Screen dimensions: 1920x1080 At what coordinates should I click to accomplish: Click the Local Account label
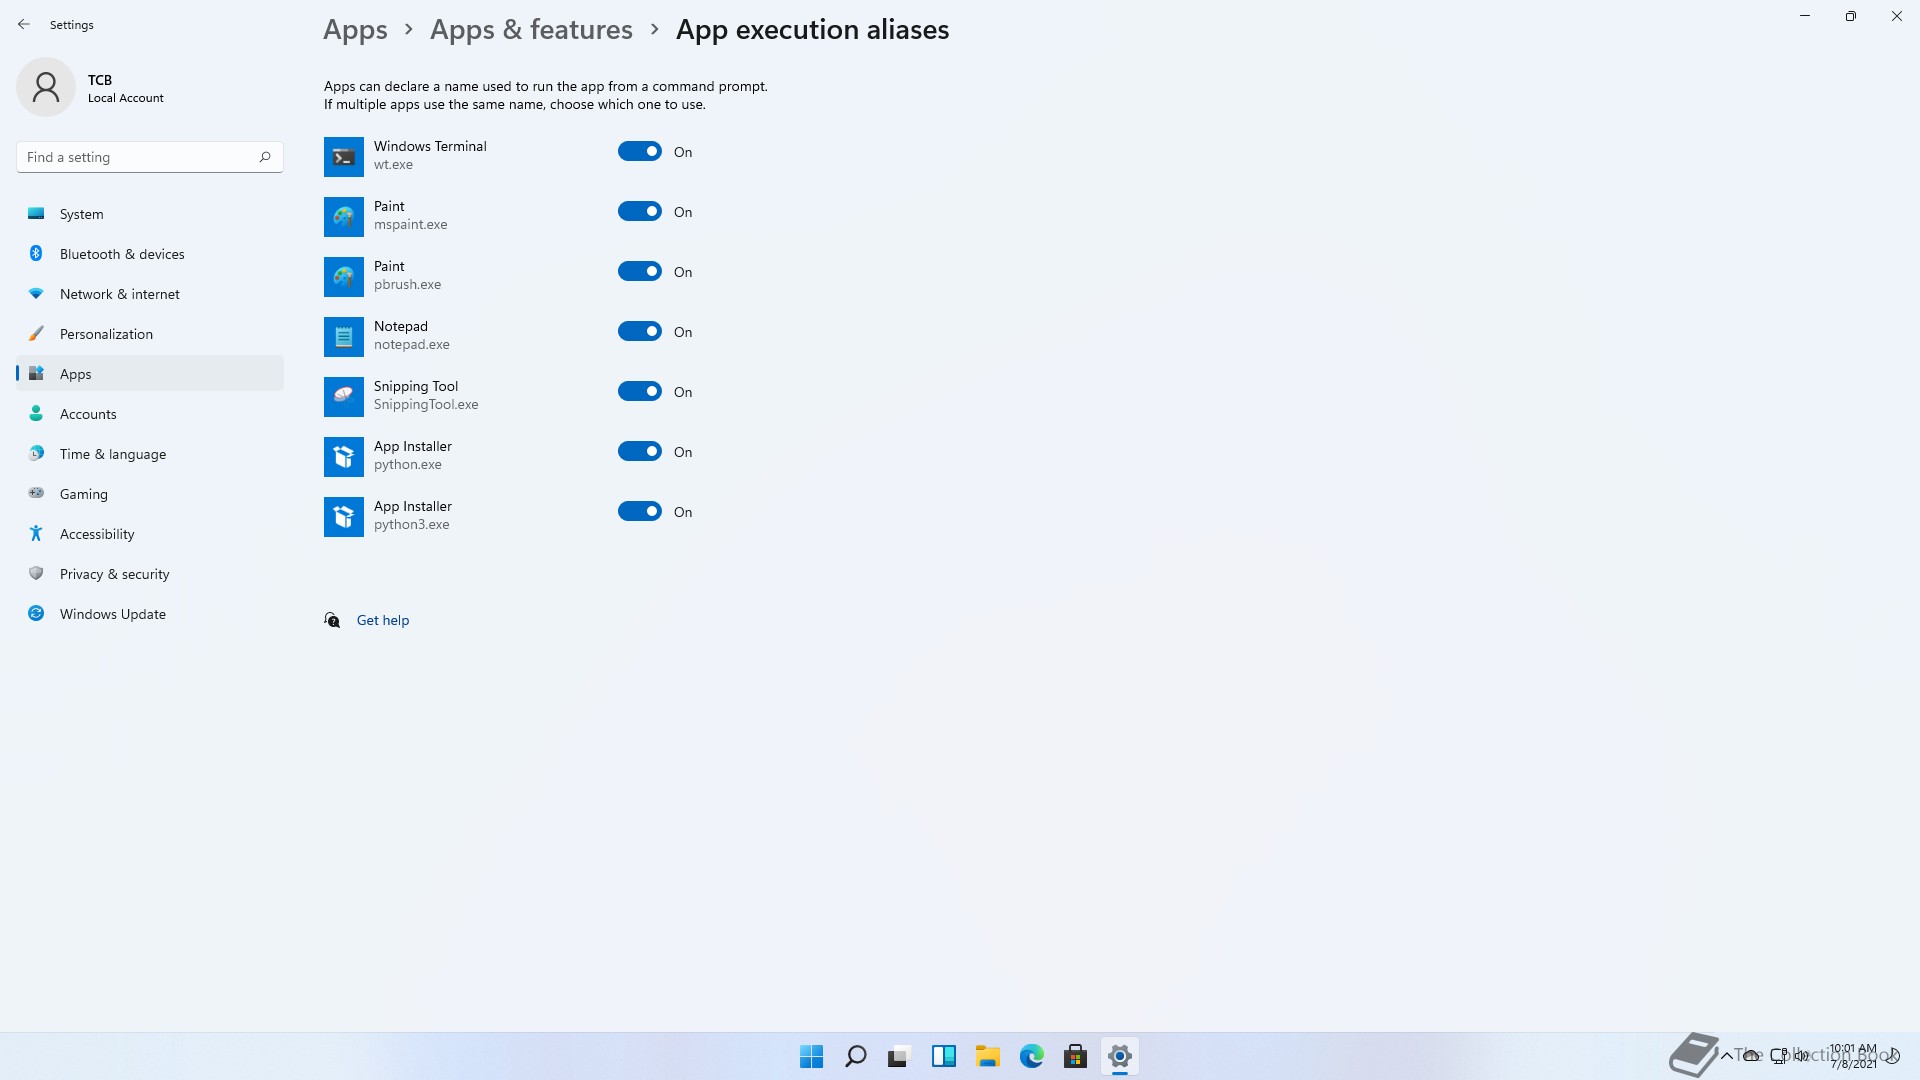126,98
